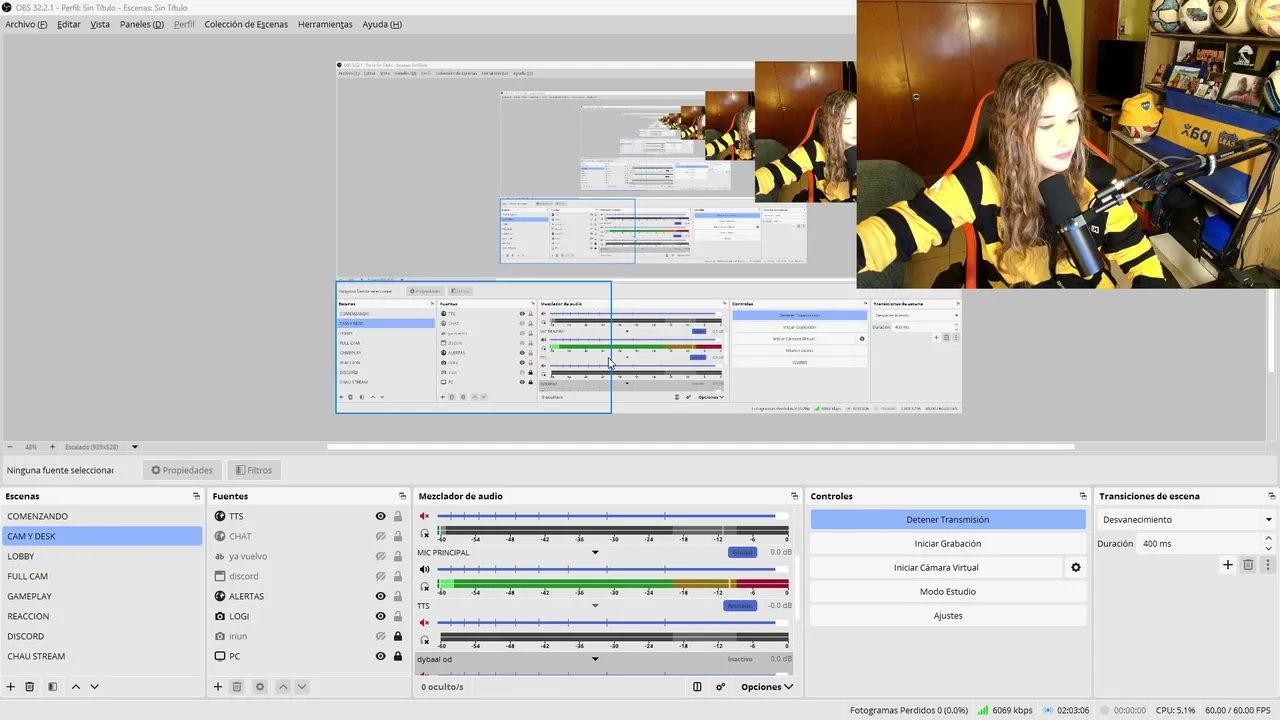The height and width of the screenshot is (720, 1280).
Task: Show the CHAT source
Action: coord(380,536)
